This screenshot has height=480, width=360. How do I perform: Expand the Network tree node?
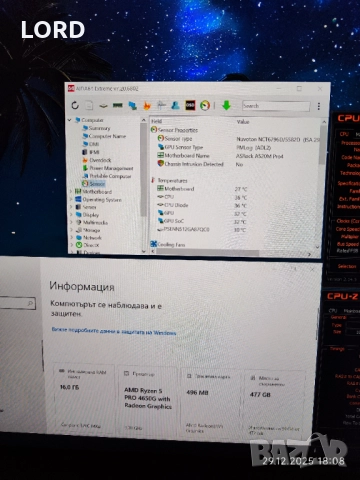pos(71,238)
